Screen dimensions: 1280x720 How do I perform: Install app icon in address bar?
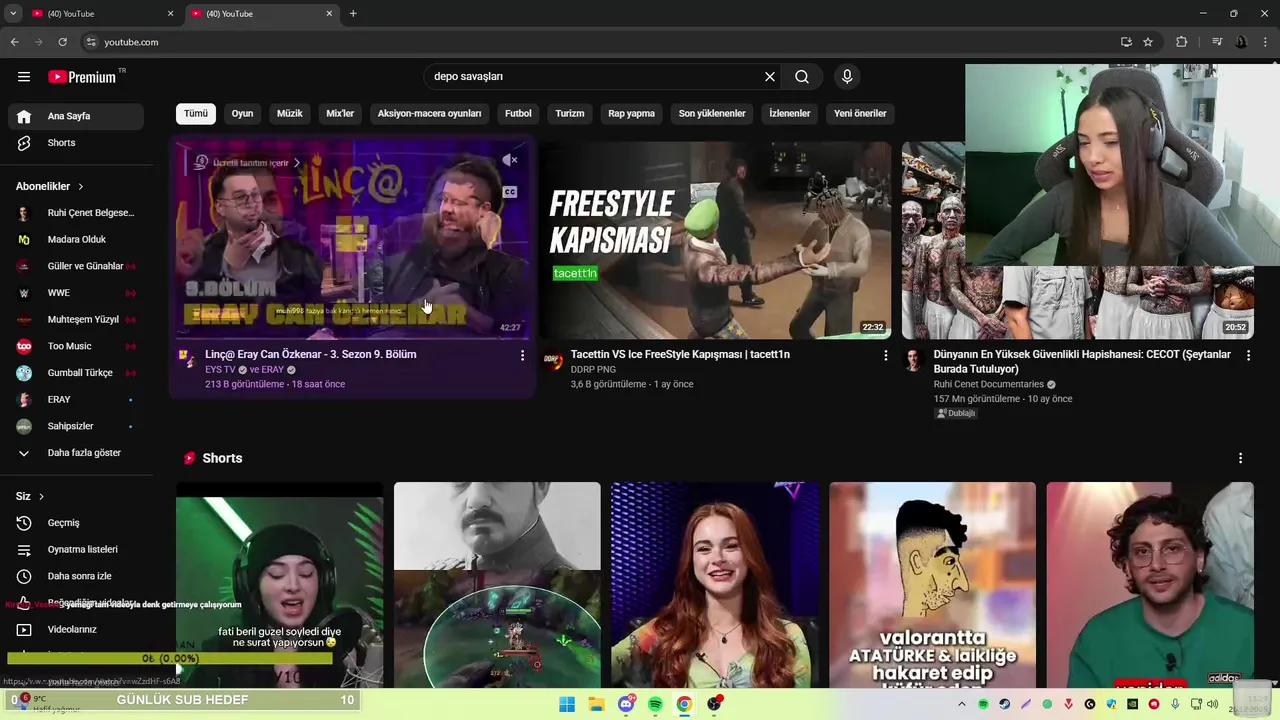tap(1126, 42)
